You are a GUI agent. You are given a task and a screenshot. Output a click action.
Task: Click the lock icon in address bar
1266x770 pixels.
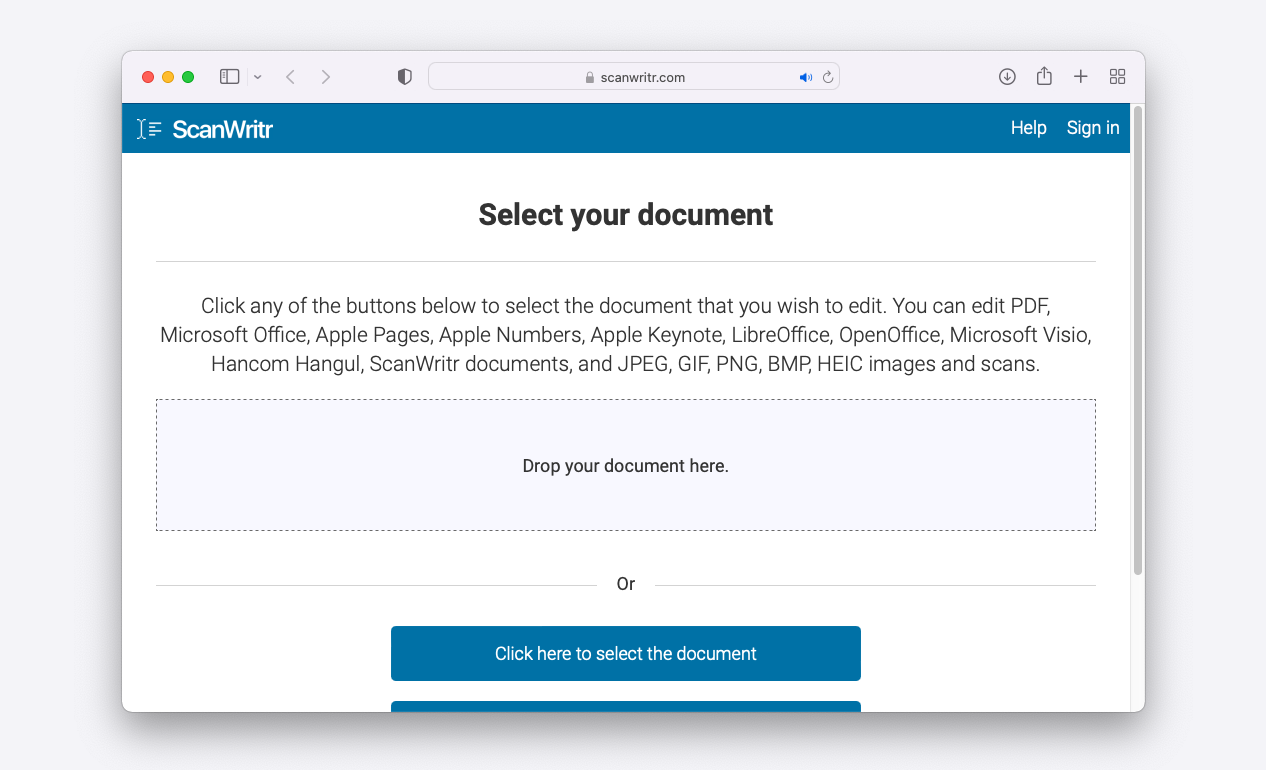[x=590, y=77]
